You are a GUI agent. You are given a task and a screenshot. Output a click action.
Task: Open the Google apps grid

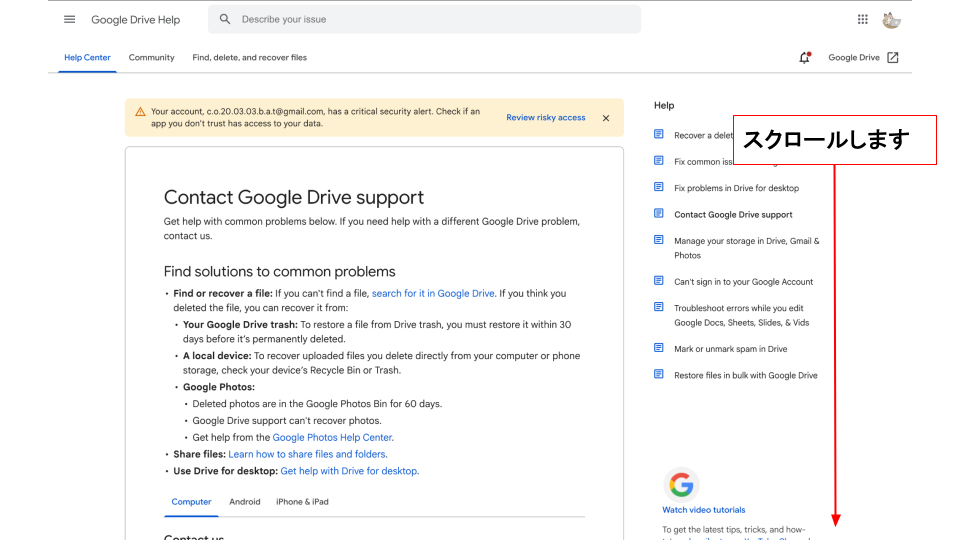863,19
